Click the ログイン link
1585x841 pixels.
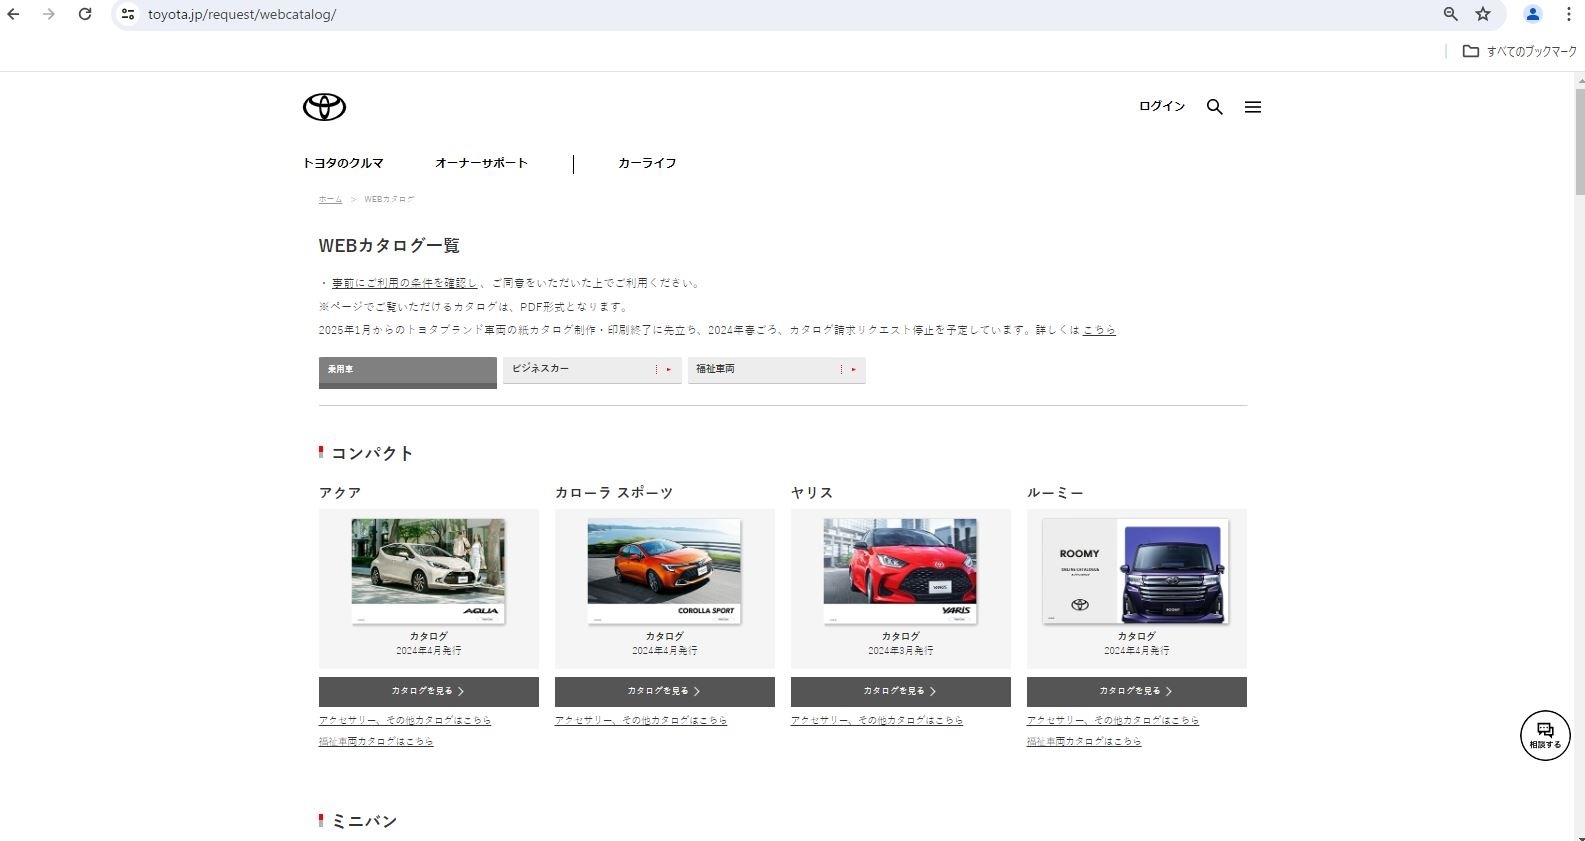click(1162, 106)
